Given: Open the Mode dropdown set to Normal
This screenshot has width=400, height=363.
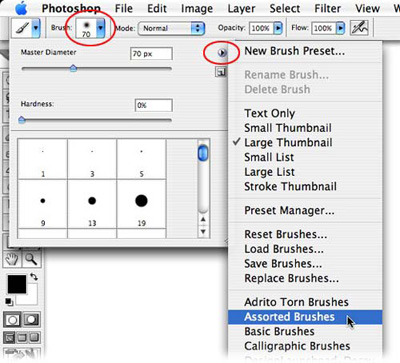Looking at the screenshot, I should coord(171,28).
